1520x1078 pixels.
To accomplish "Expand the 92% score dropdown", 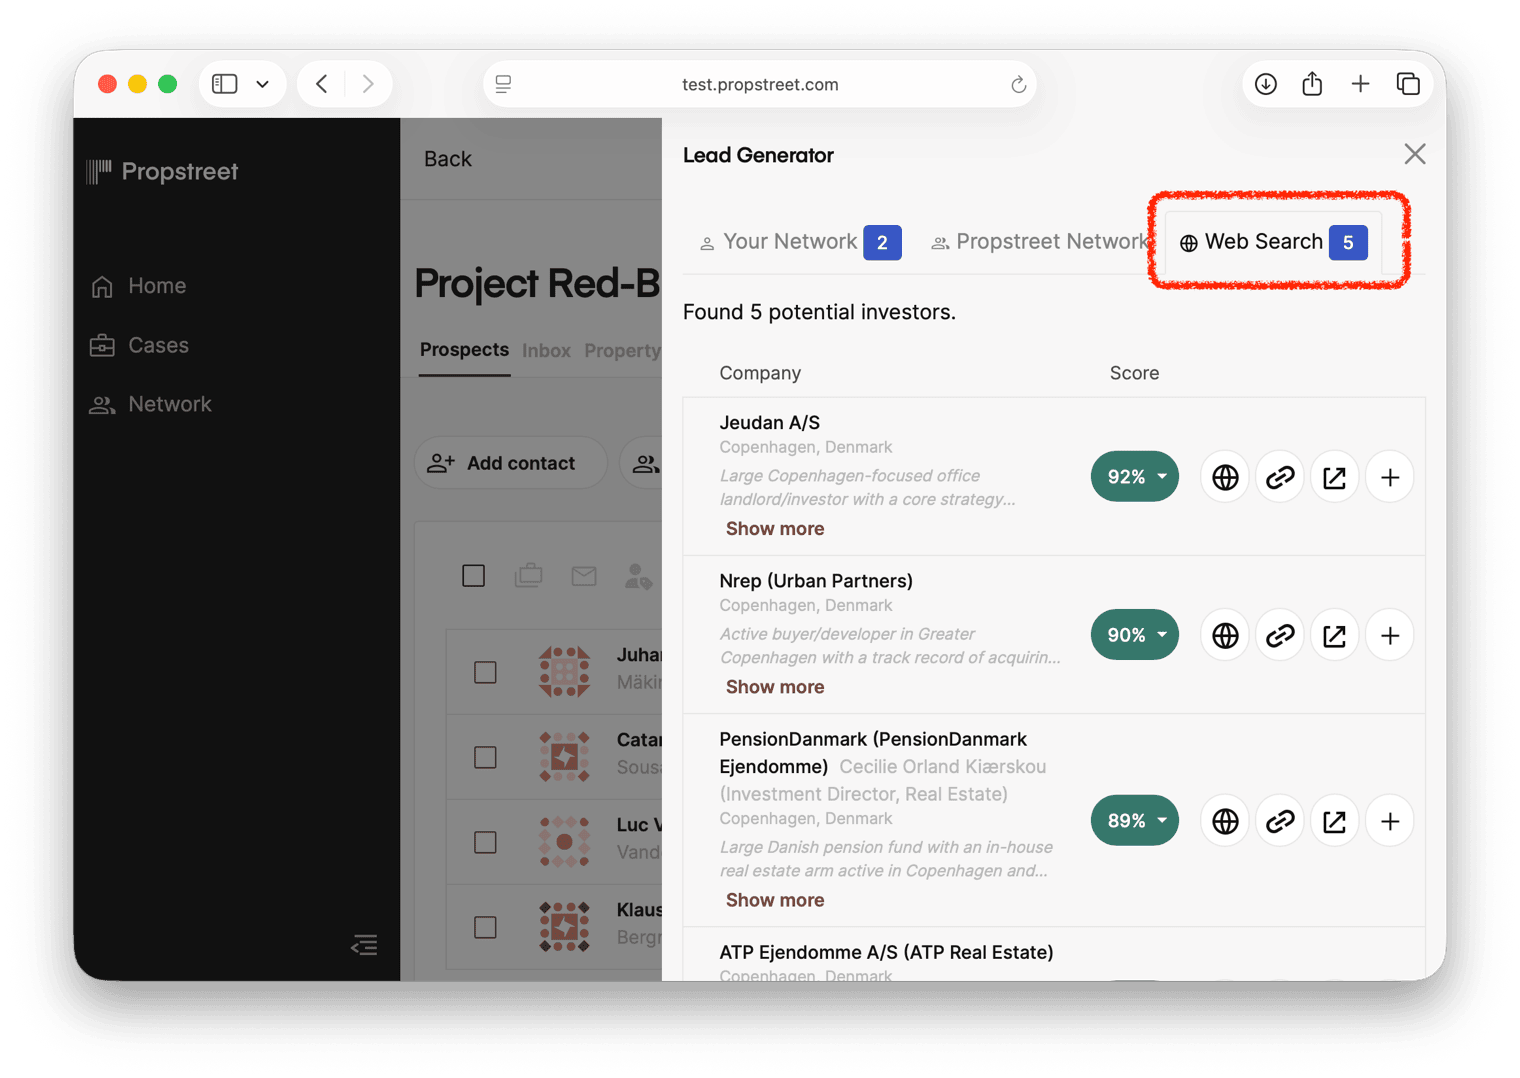I will (x=1135, y=477).
